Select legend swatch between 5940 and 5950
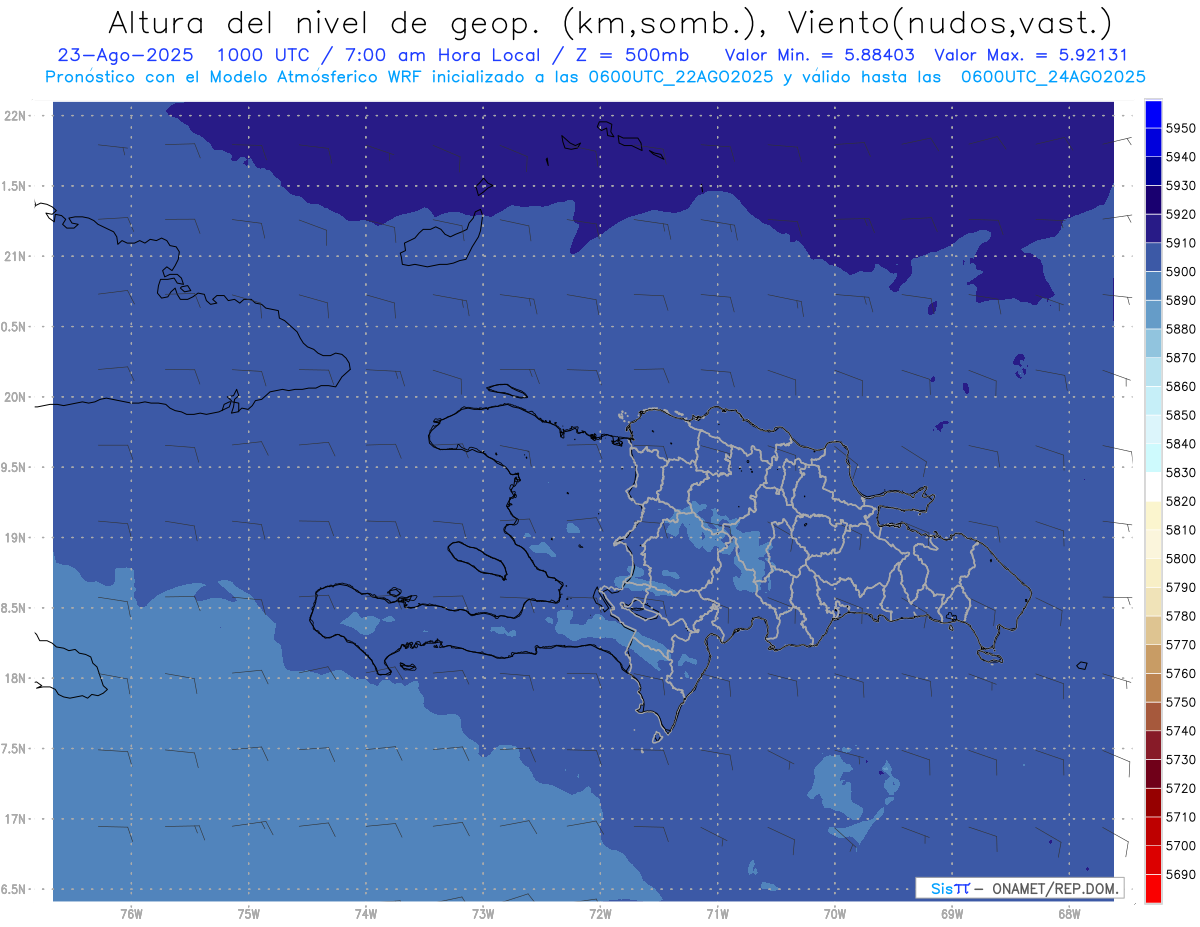This screenshot has width=1200, height=927. click(x=1153, y=142)
